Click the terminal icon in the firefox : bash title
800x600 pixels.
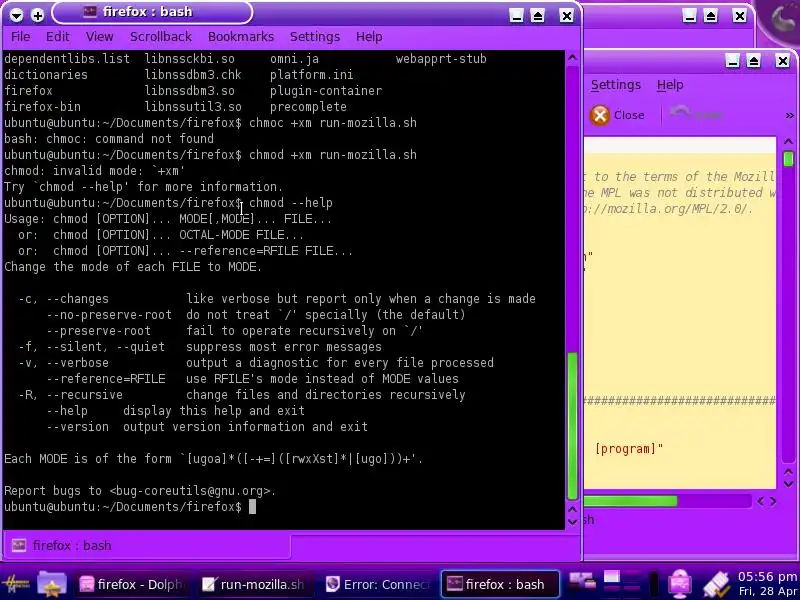tap(90, 11)
